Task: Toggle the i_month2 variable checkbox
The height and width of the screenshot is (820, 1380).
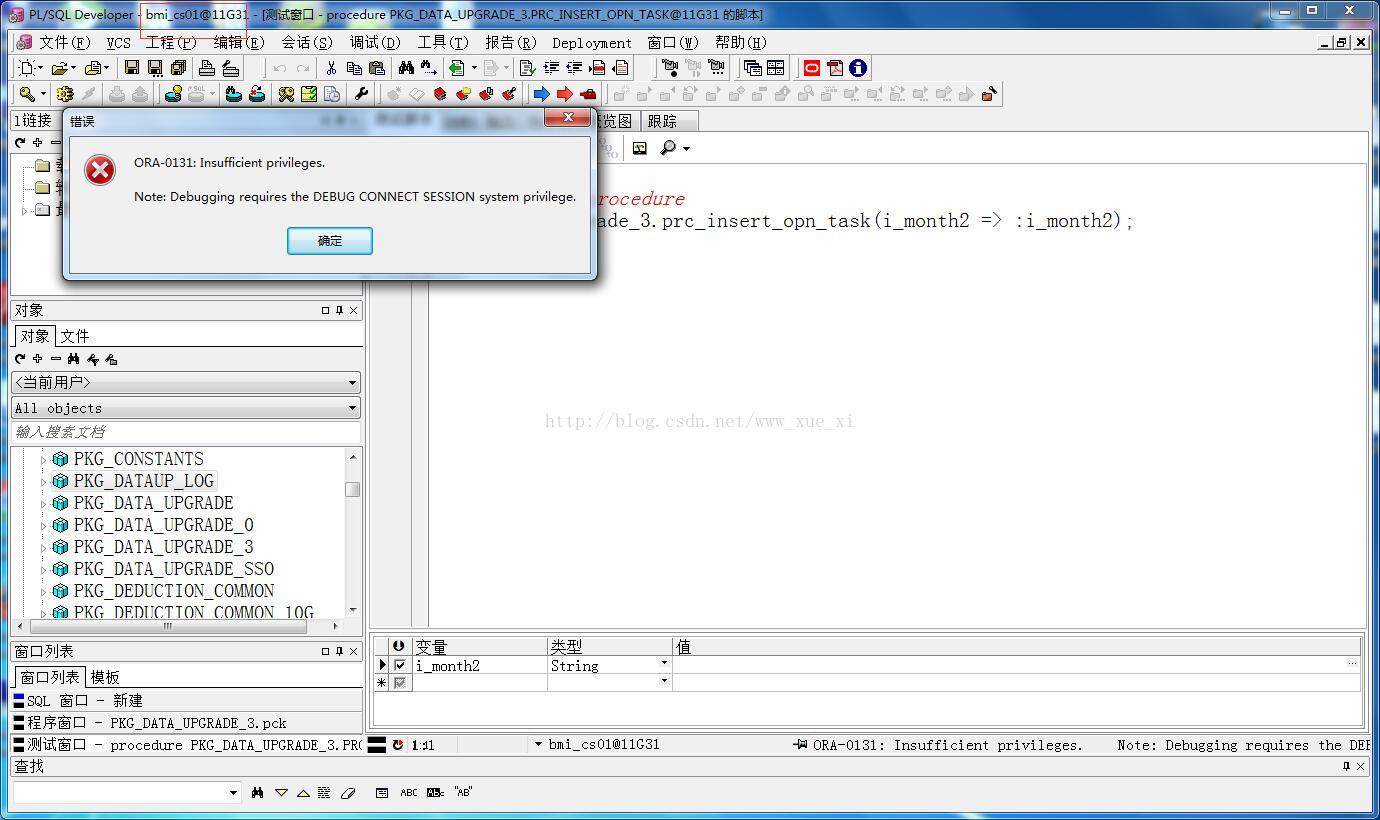Action: (x=400, y=665)
